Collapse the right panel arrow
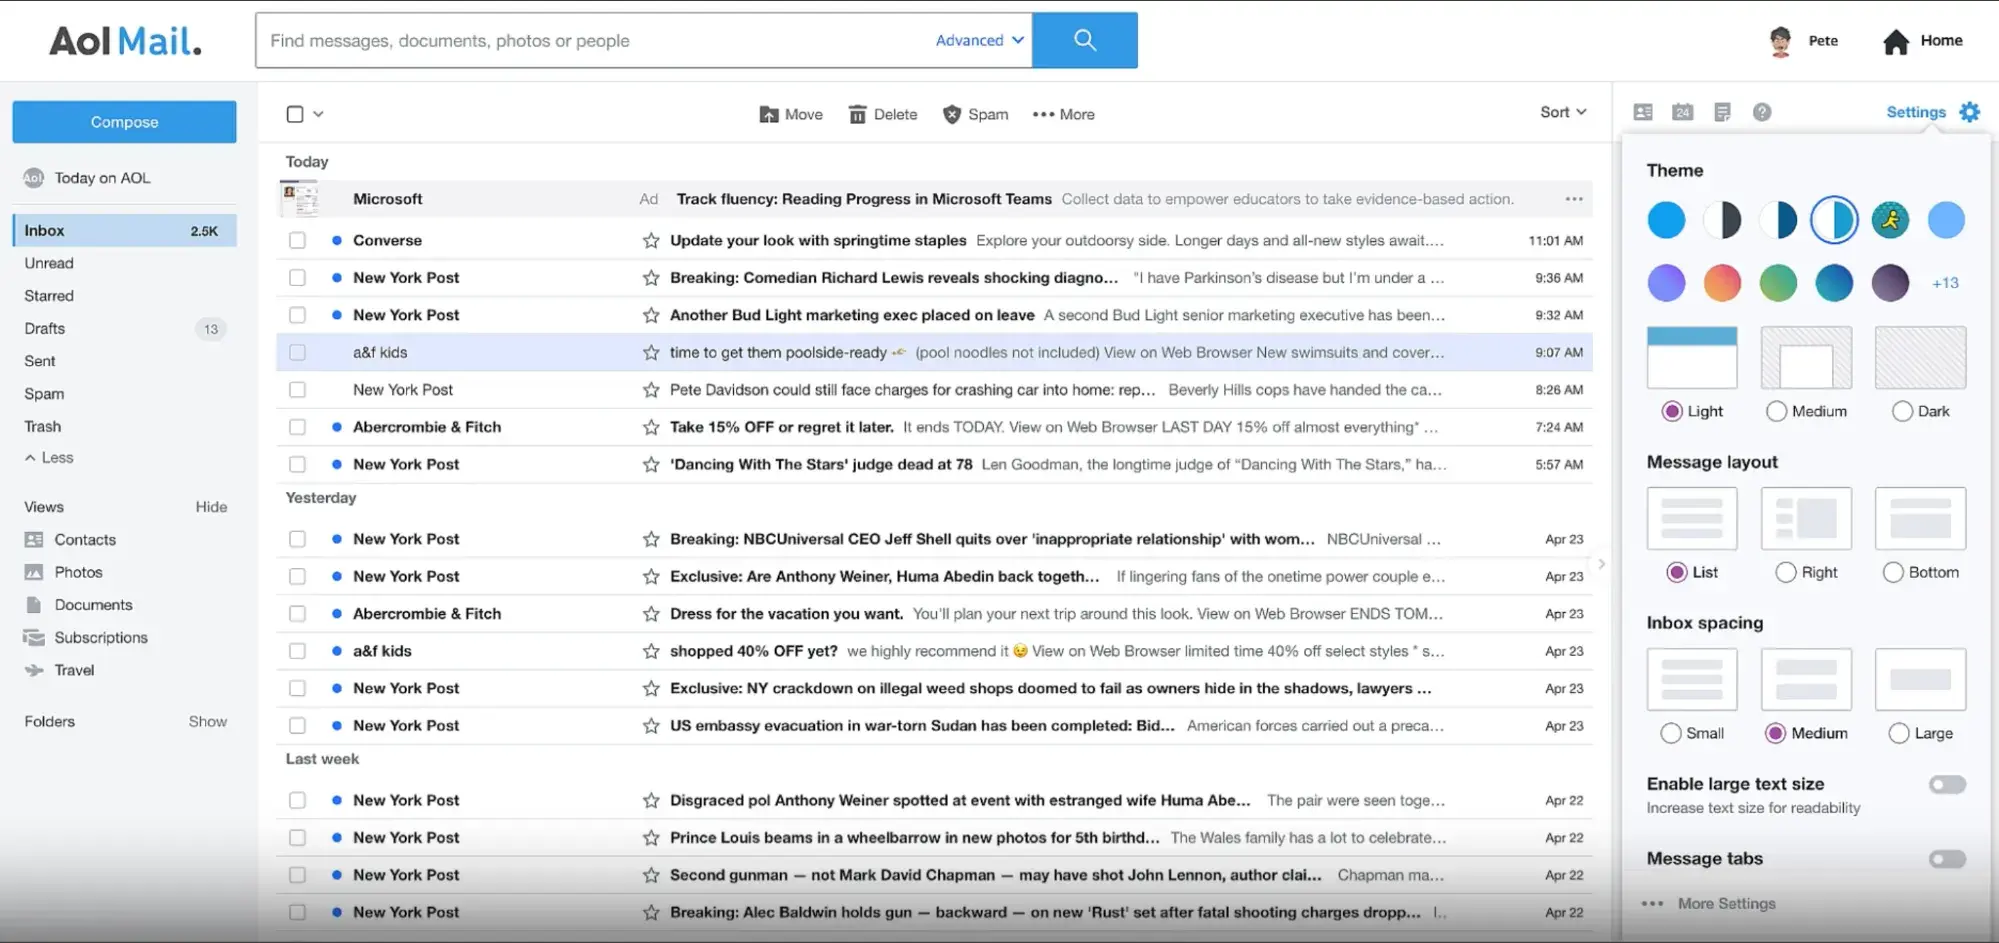Screen dimensions: 1999x943 [x=1601, y=564]
